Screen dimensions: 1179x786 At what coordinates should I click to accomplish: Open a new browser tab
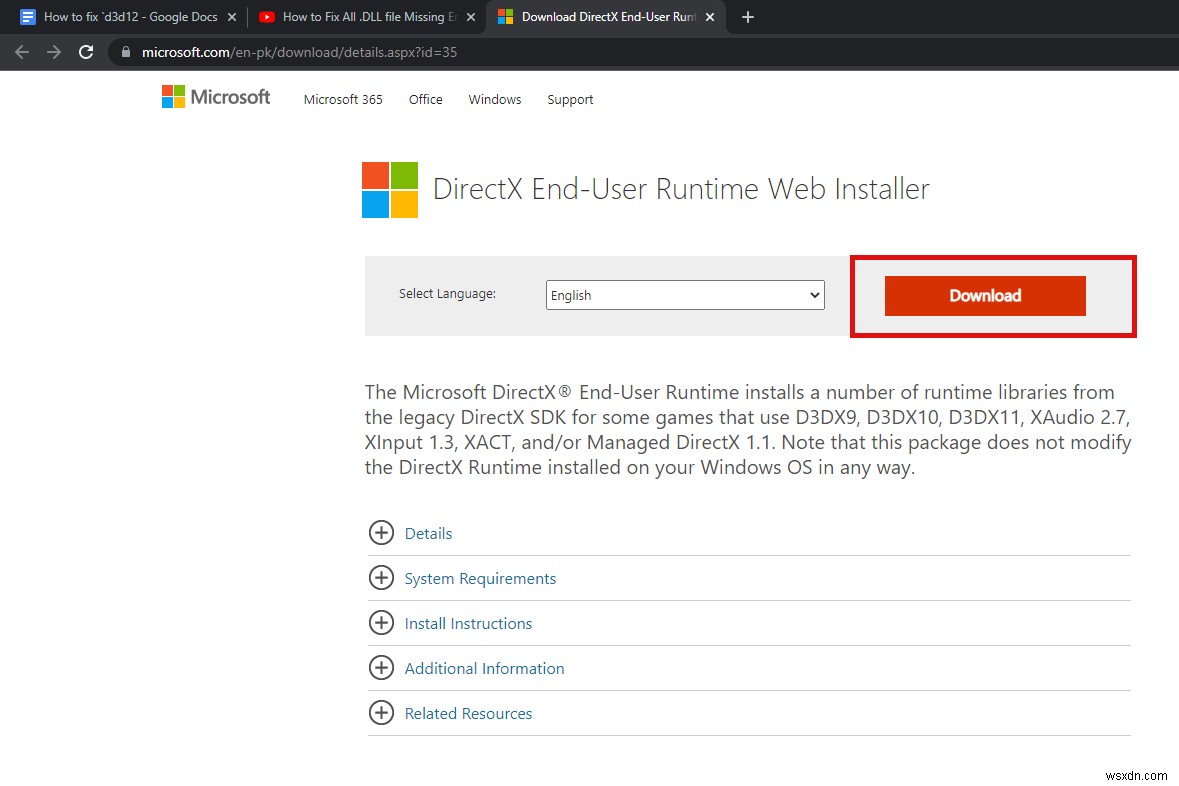pyautogui.click(x=746, y=17)
